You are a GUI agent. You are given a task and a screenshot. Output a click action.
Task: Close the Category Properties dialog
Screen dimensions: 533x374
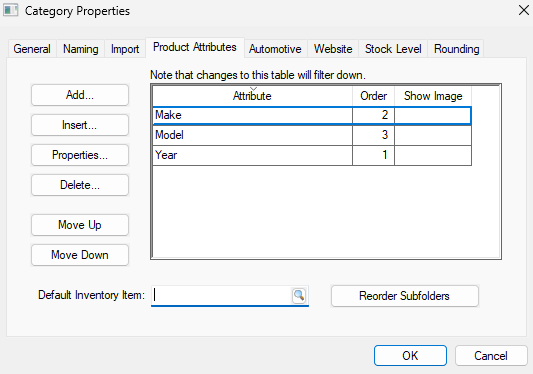524,10
